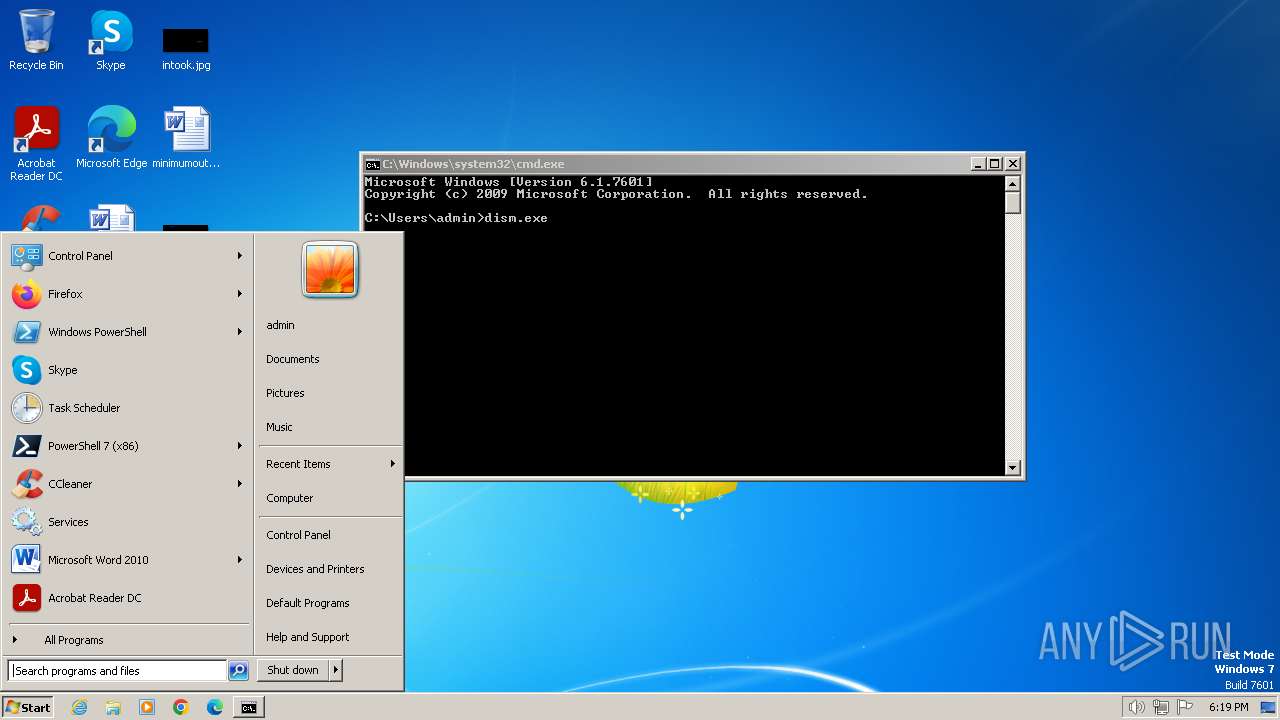
Task: Expand the PowerShell 7 (x86) jump list arrow
Action: coord(240,446)
